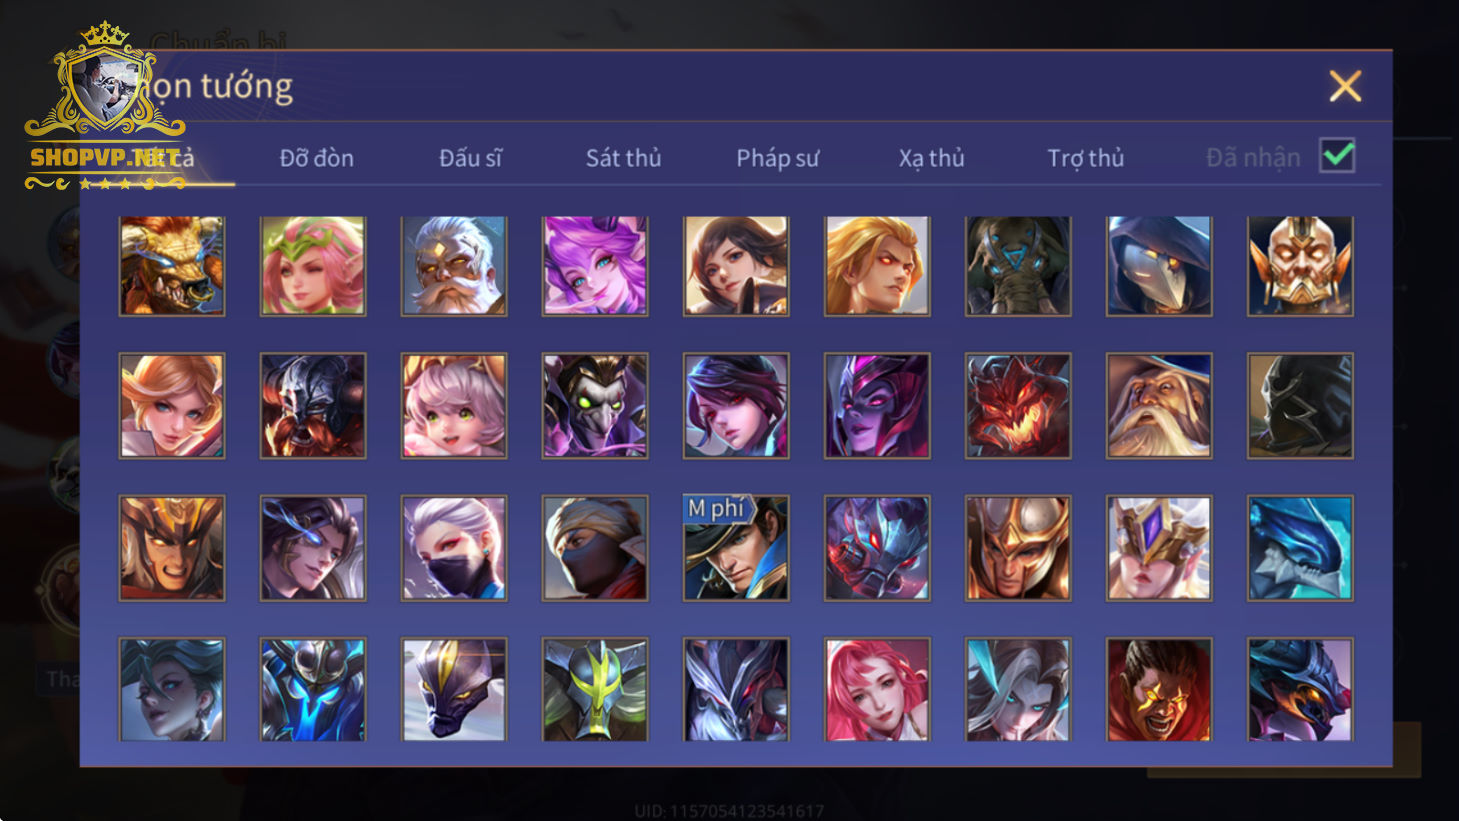Close the hero selection dialog
Screen dimensions: 1459x821
[x=1345, y=86]
